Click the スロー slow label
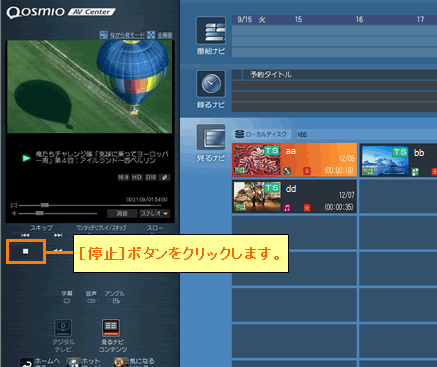Image resolution: width=437 pixels, height=367 pixels. point(155,228)
